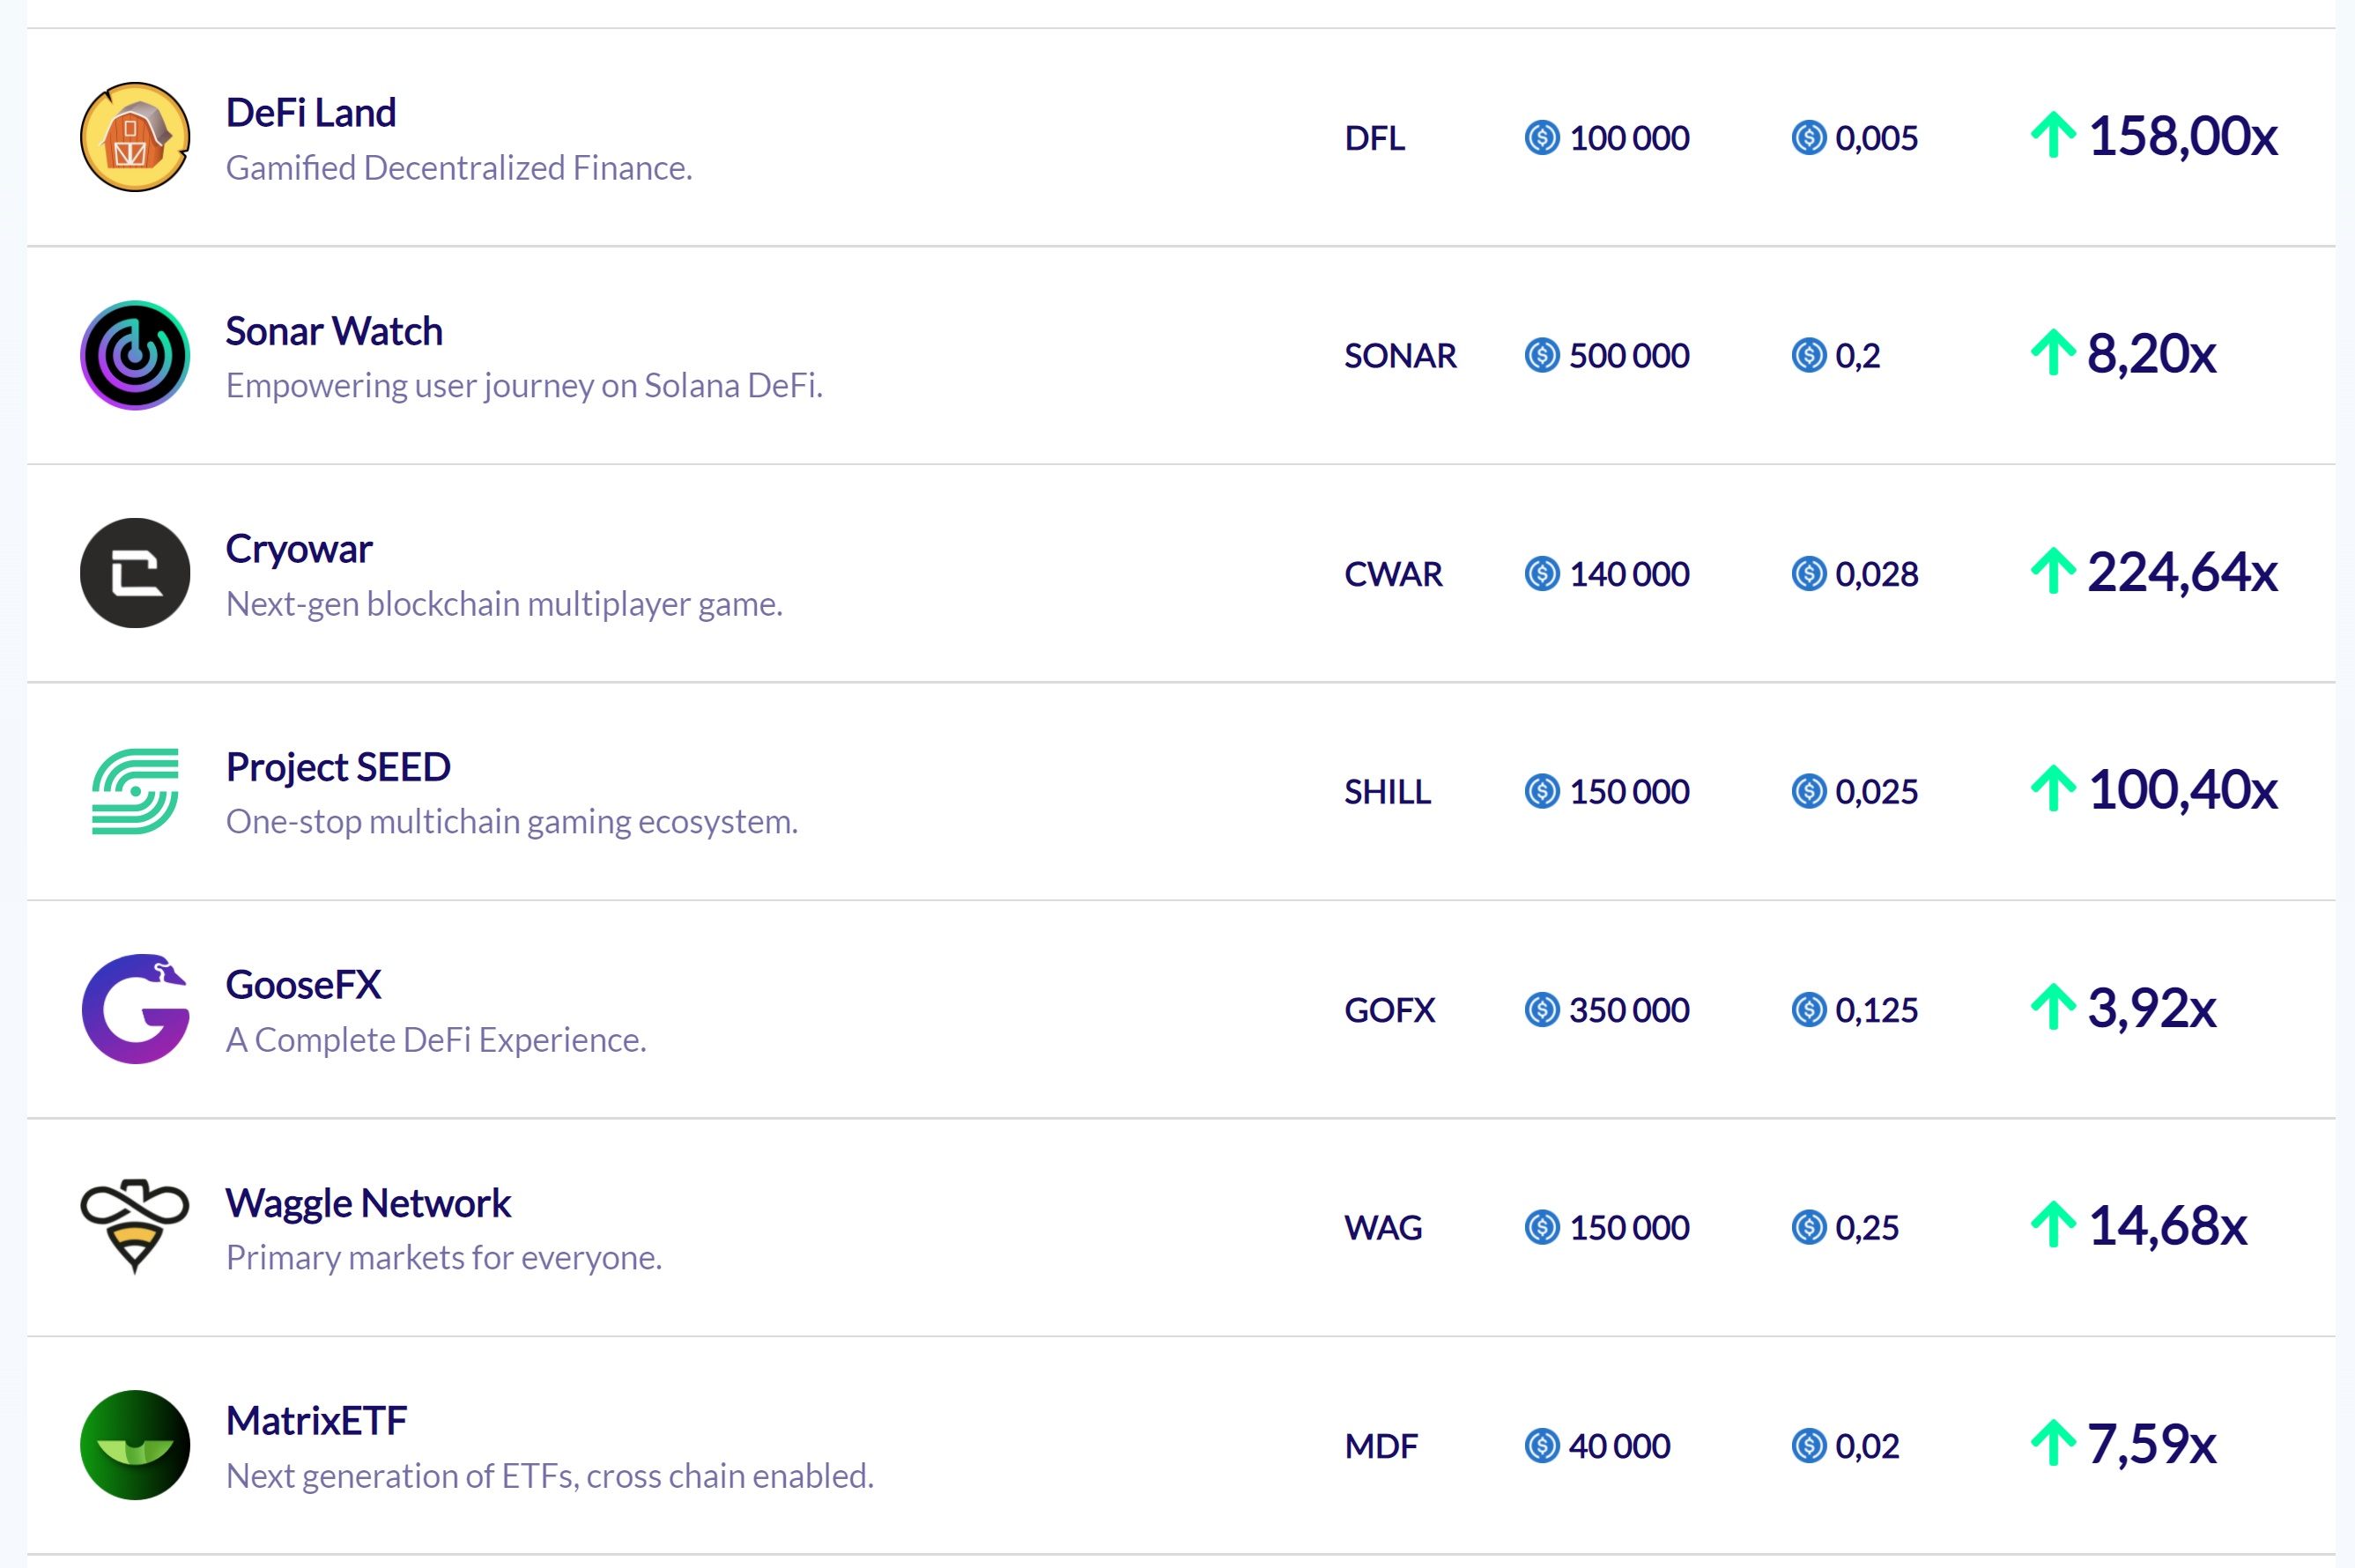Open the DeFi Land project title
The width and height of the screenshot is (2355, 1568).
point(311,113)
